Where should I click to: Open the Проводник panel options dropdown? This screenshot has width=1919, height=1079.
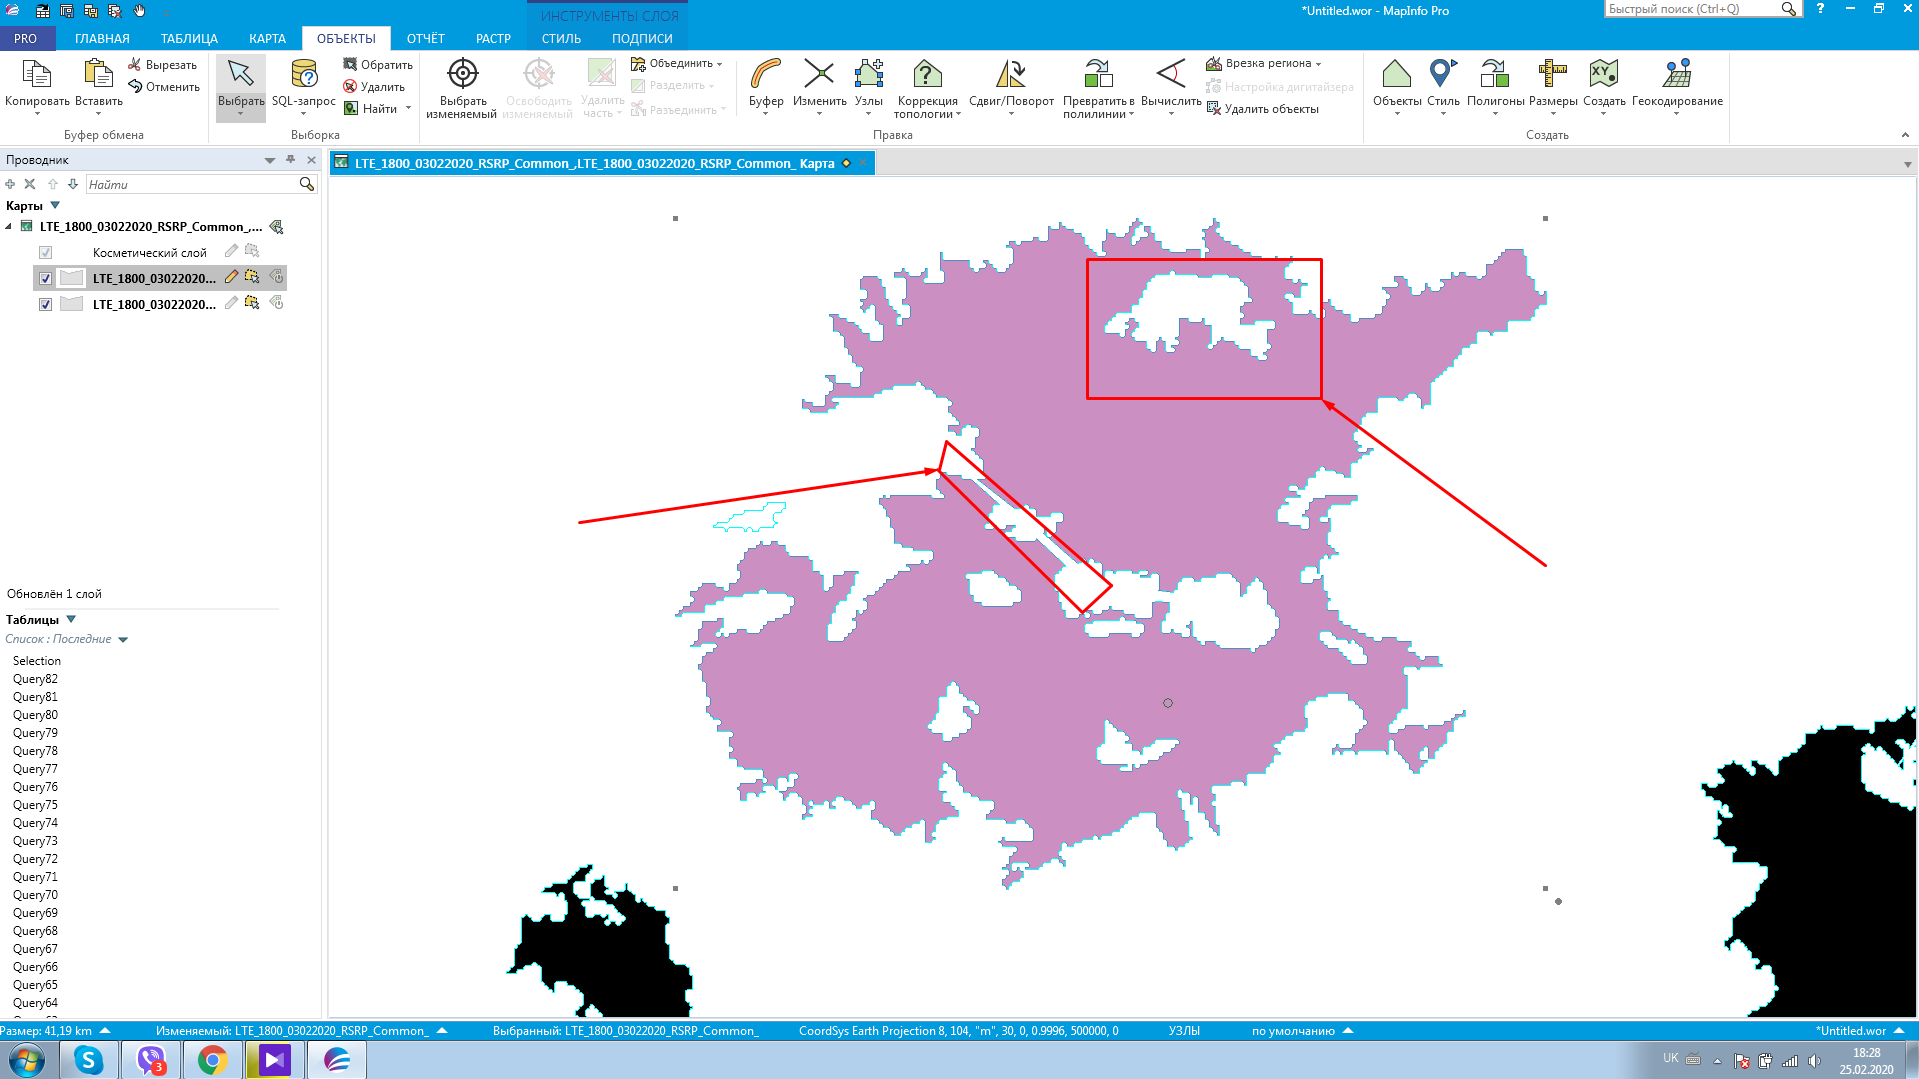(269, 160)
